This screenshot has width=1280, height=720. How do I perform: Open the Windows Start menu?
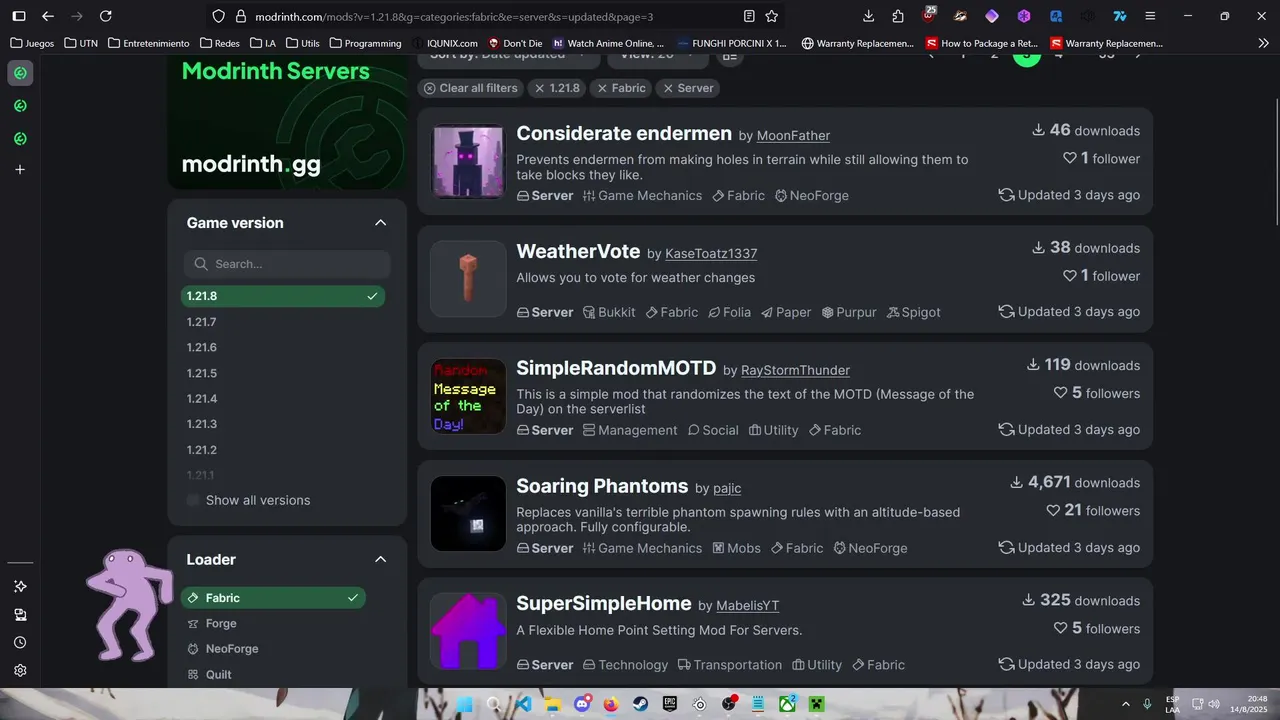click(x=463, y=704)
